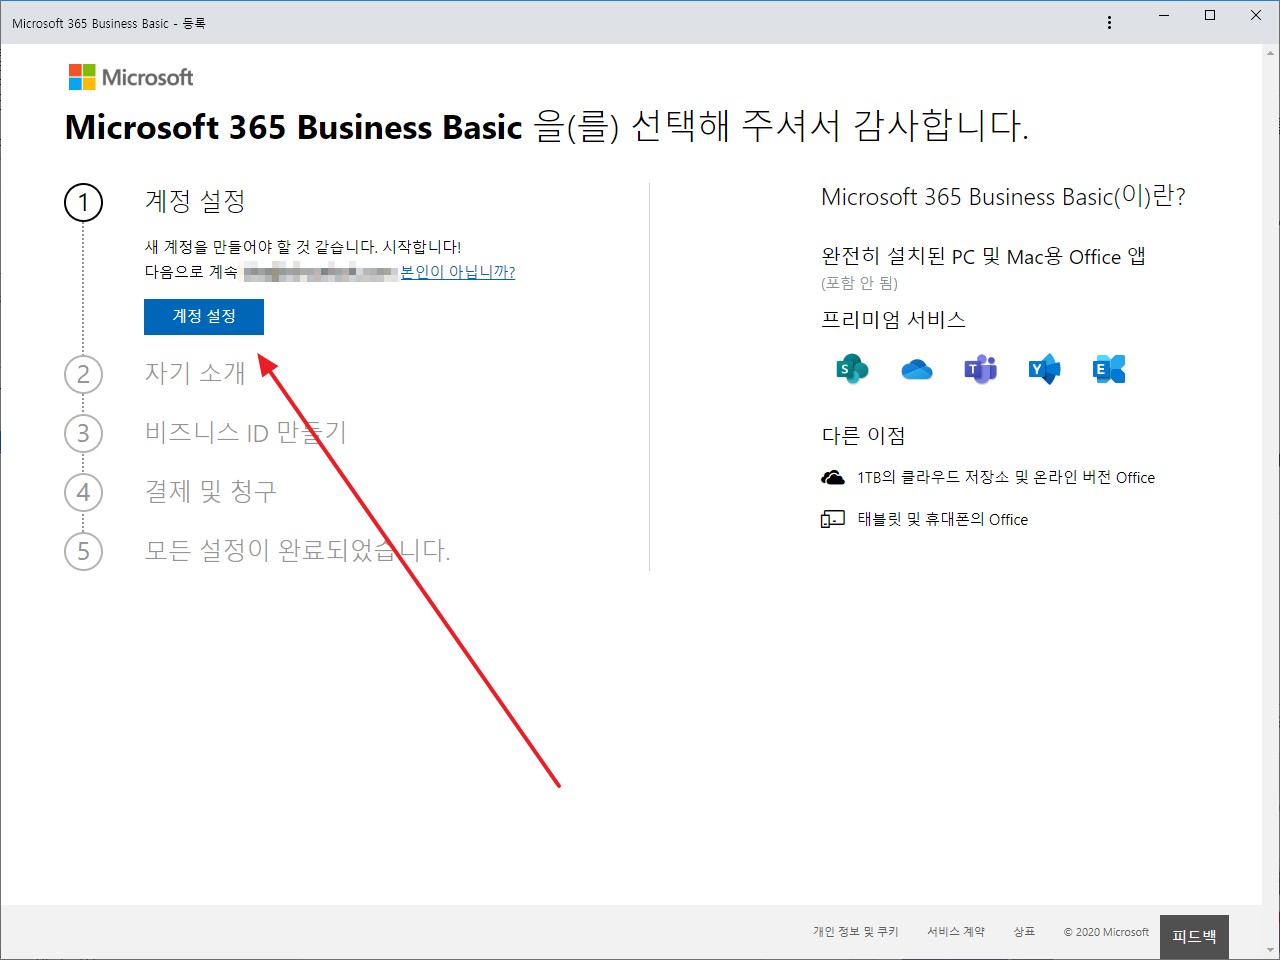Click the Microsoft Teams icon
1280x960 pixels.
pos(981,369)
